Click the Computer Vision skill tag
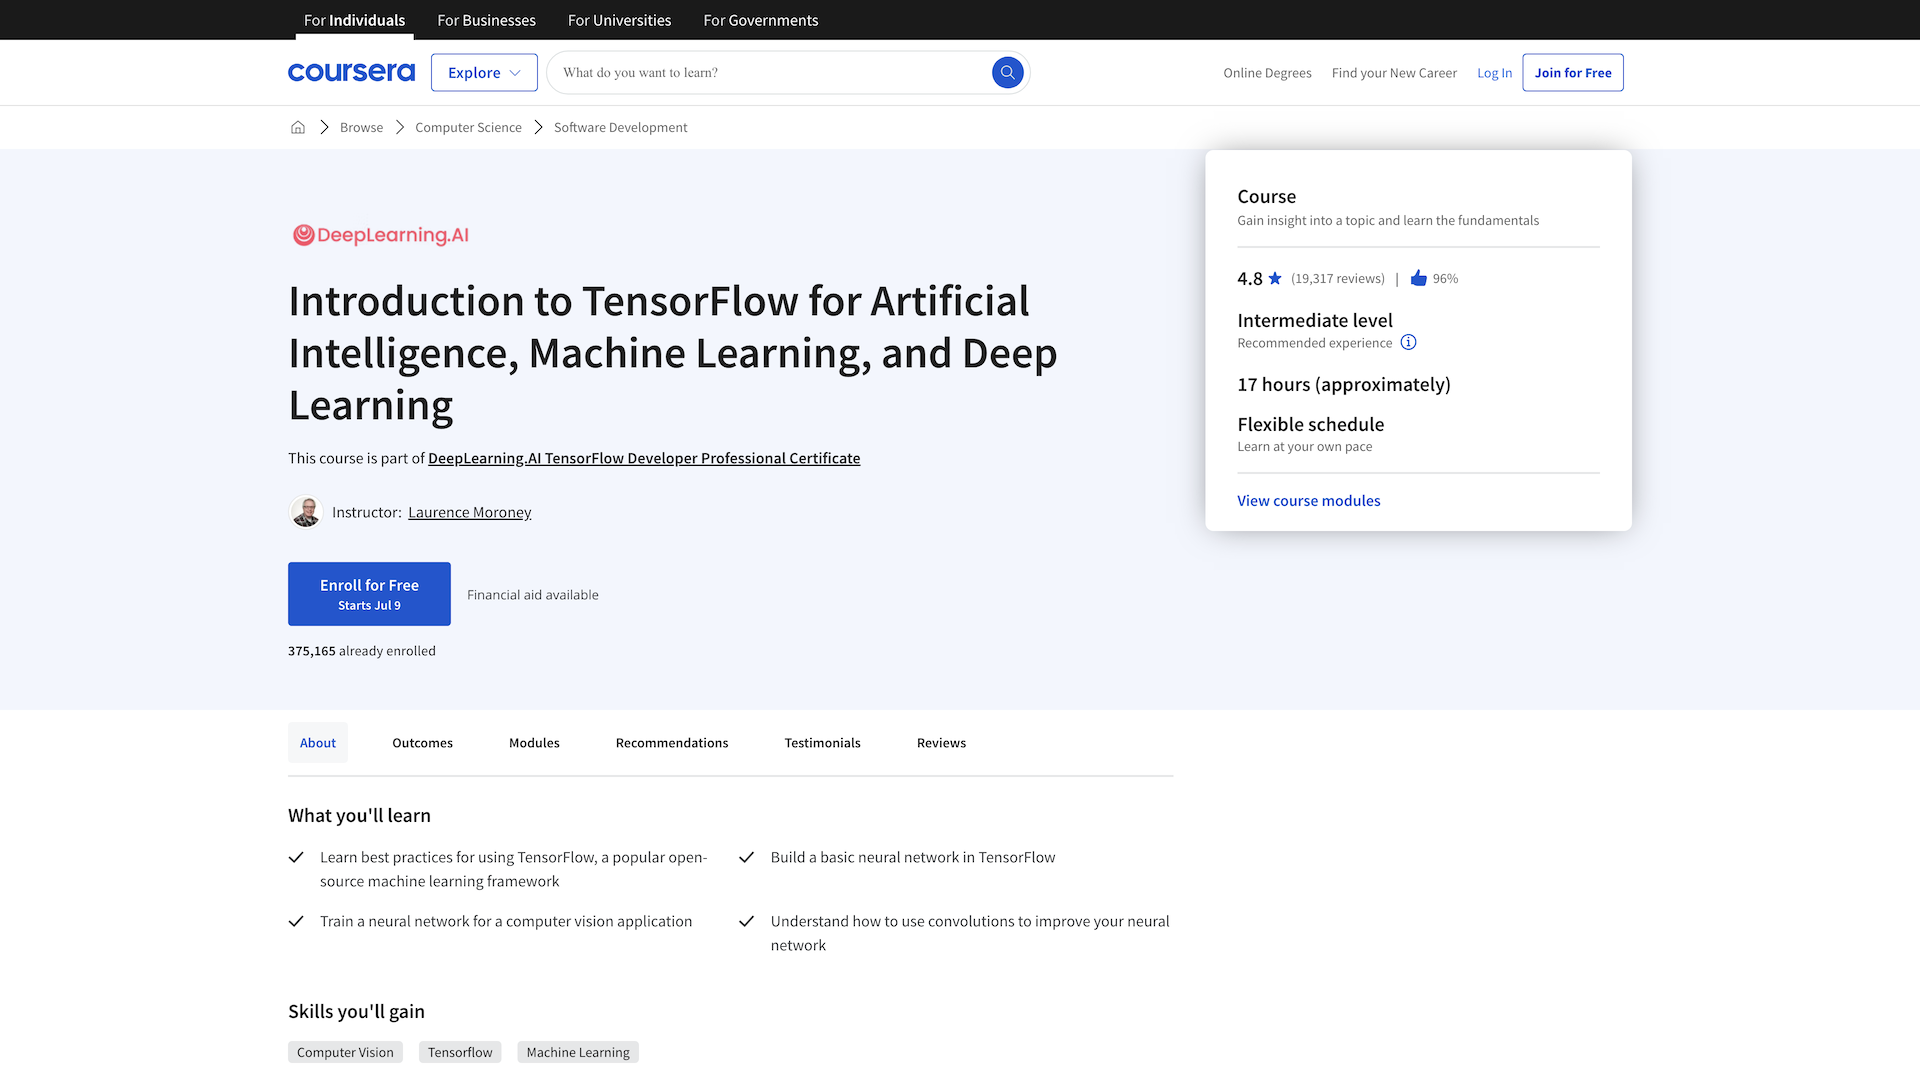 tap(345, 1052)
